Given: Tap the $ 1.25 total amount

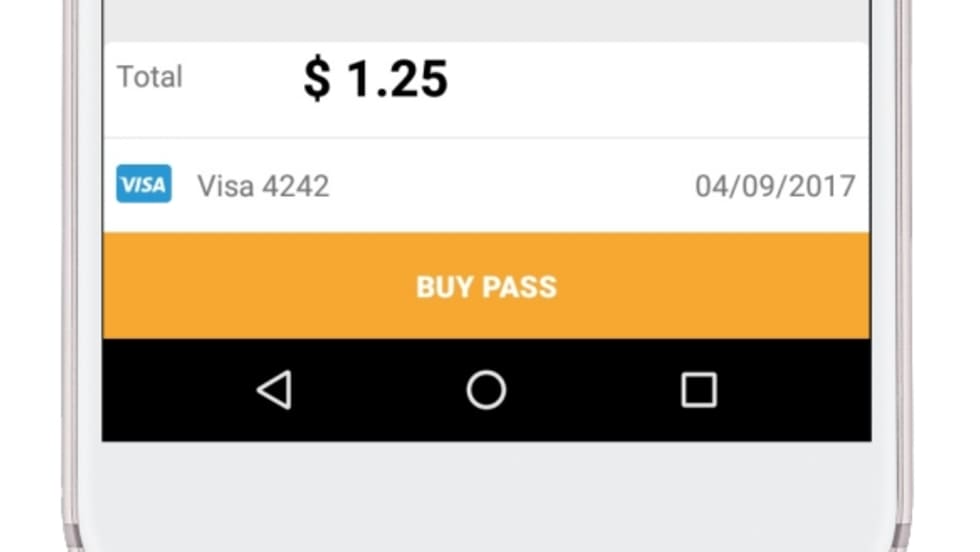Looking at the screenshot, I should (376, 79).
